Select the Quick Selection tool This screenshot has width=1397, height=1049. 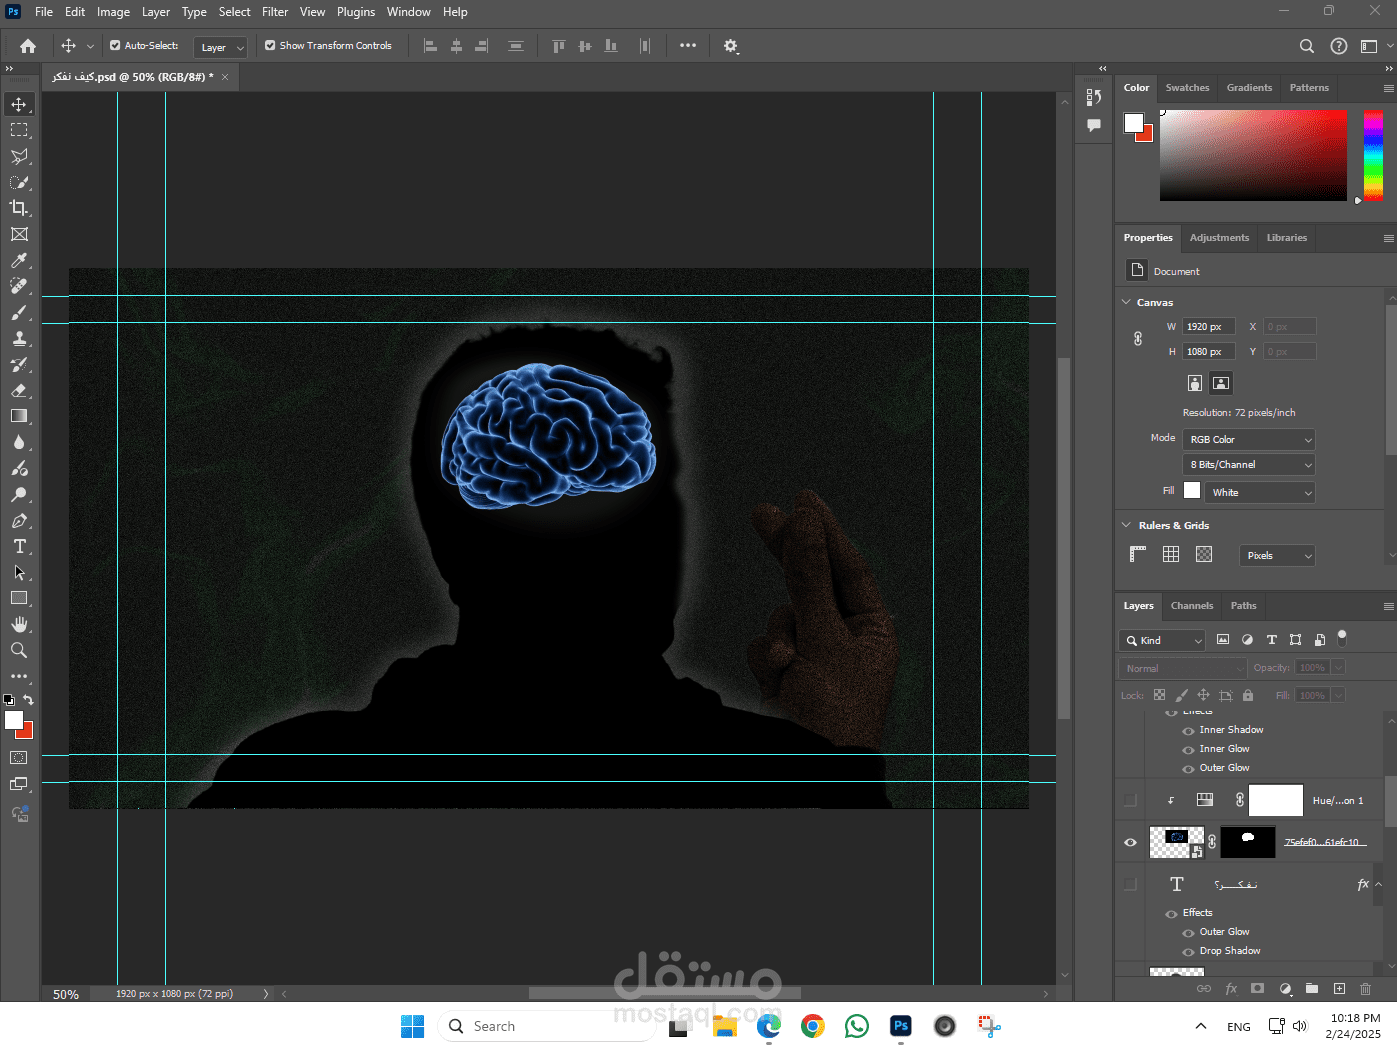pos(19,182)
